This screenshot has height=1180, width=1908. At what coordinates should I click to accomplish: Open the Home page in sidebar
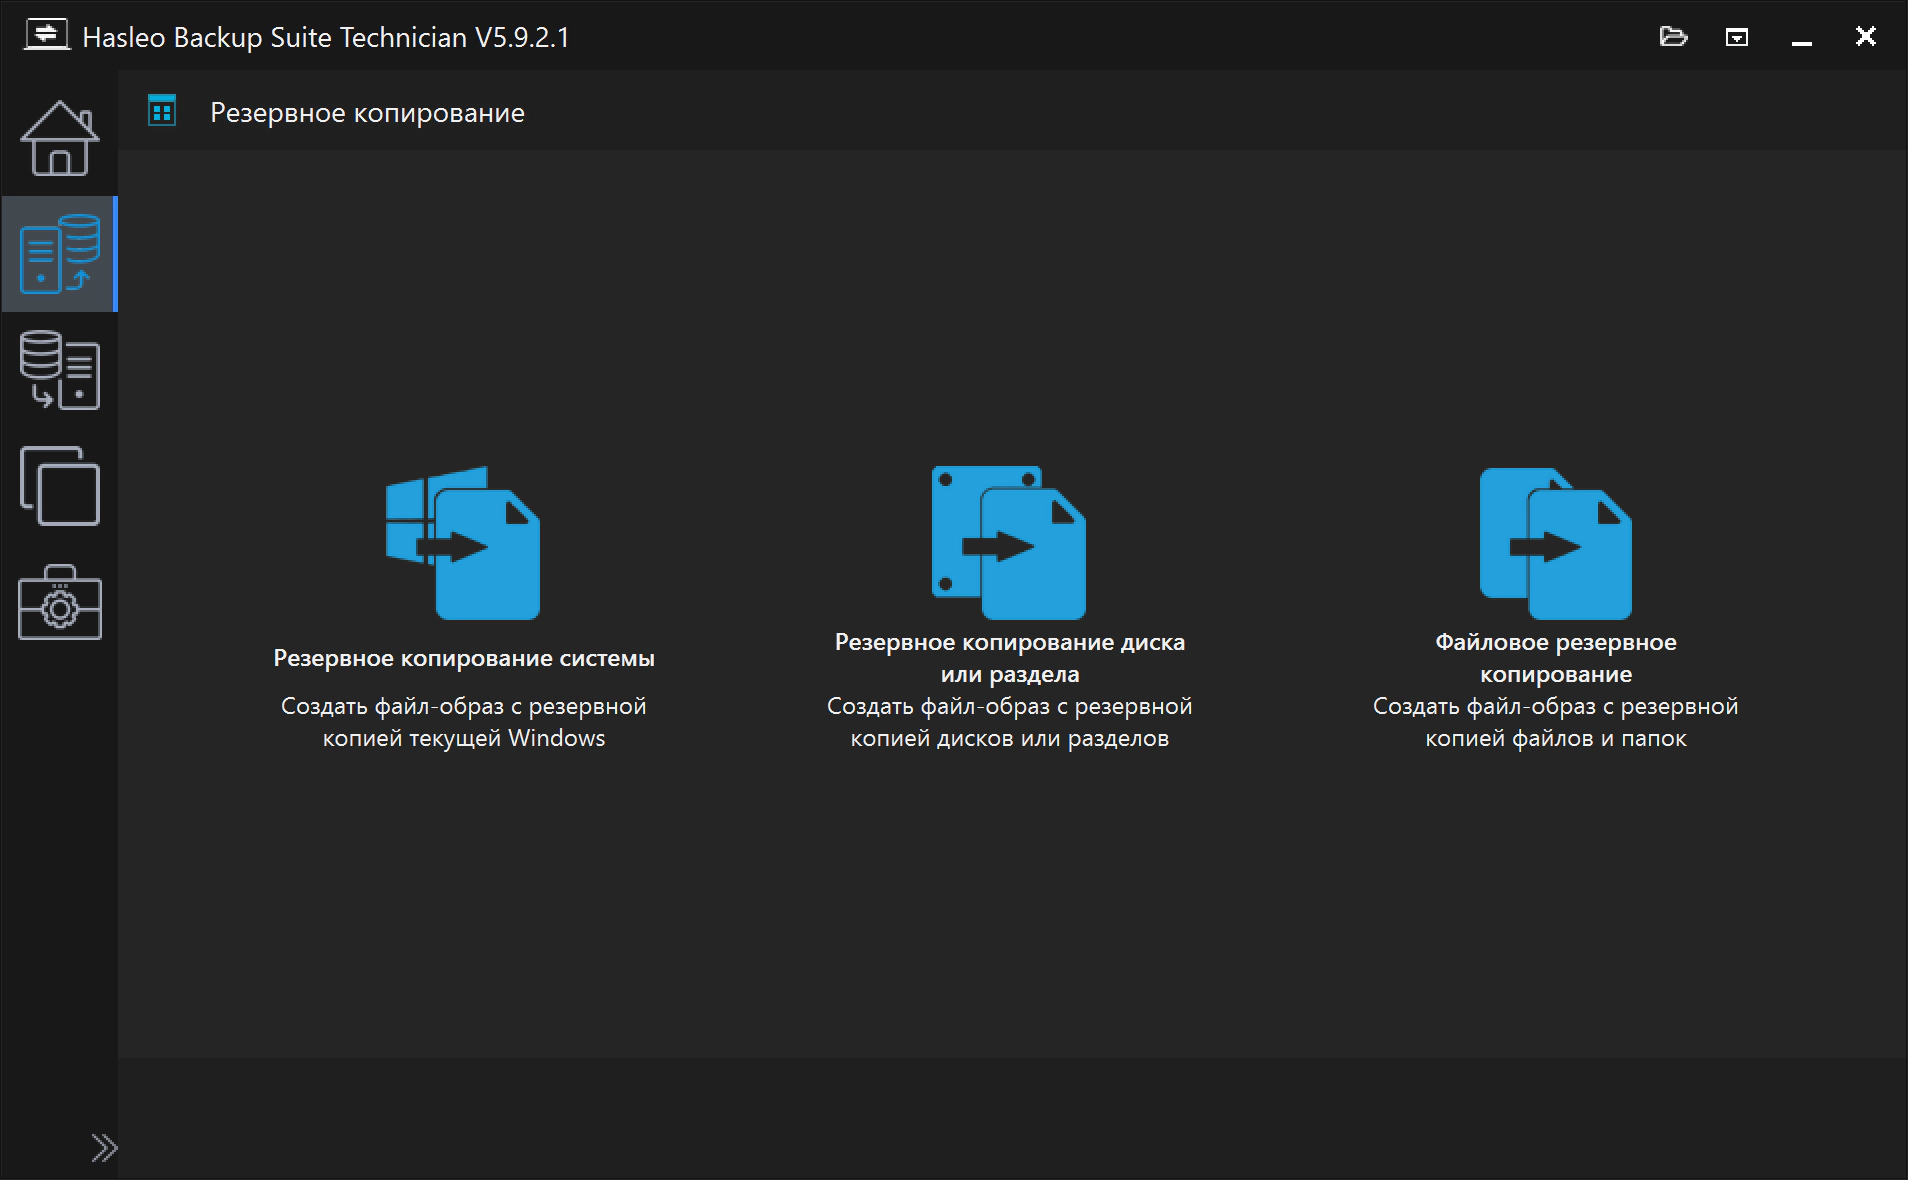pos(59,138)
